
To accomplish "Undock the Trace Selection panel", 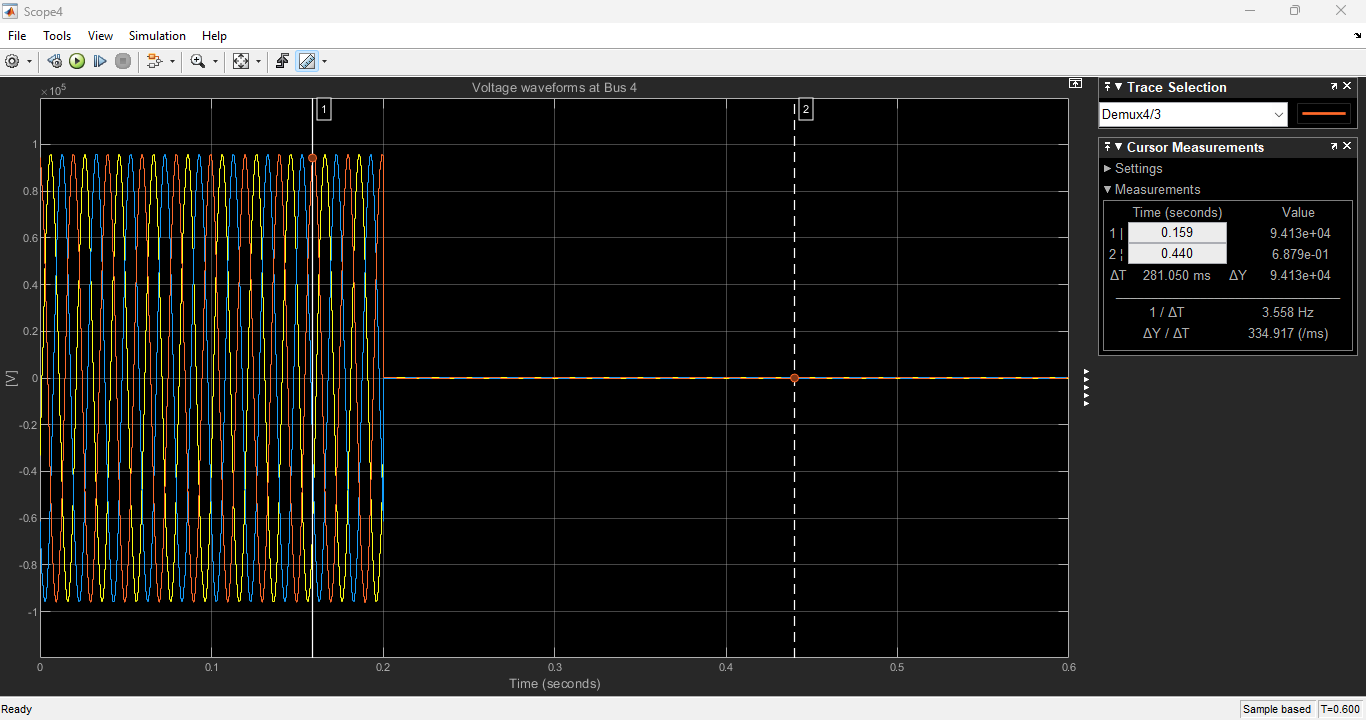I will pos(1334,87).
